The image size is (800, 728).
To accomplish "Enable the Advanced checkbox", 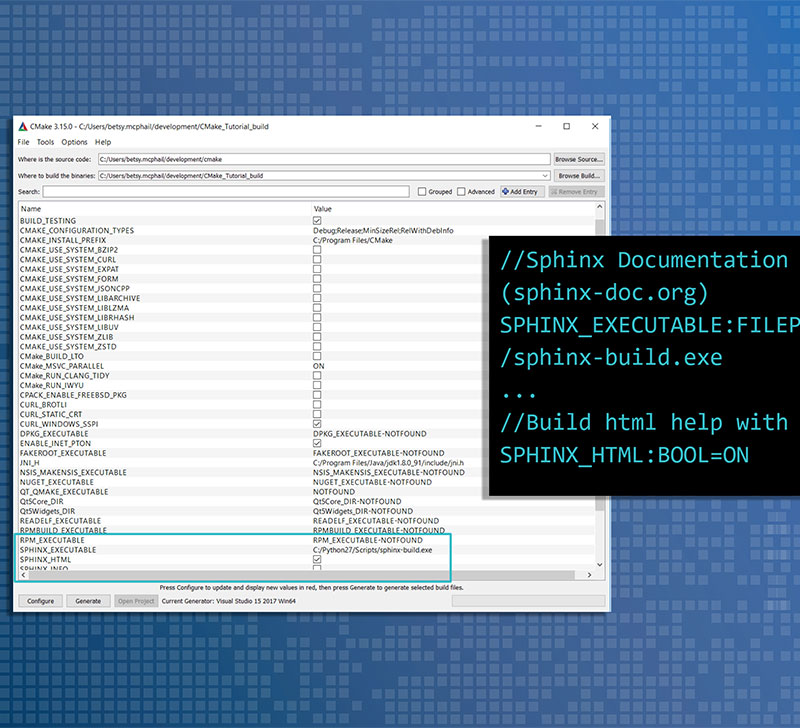I will pos(461,192).
